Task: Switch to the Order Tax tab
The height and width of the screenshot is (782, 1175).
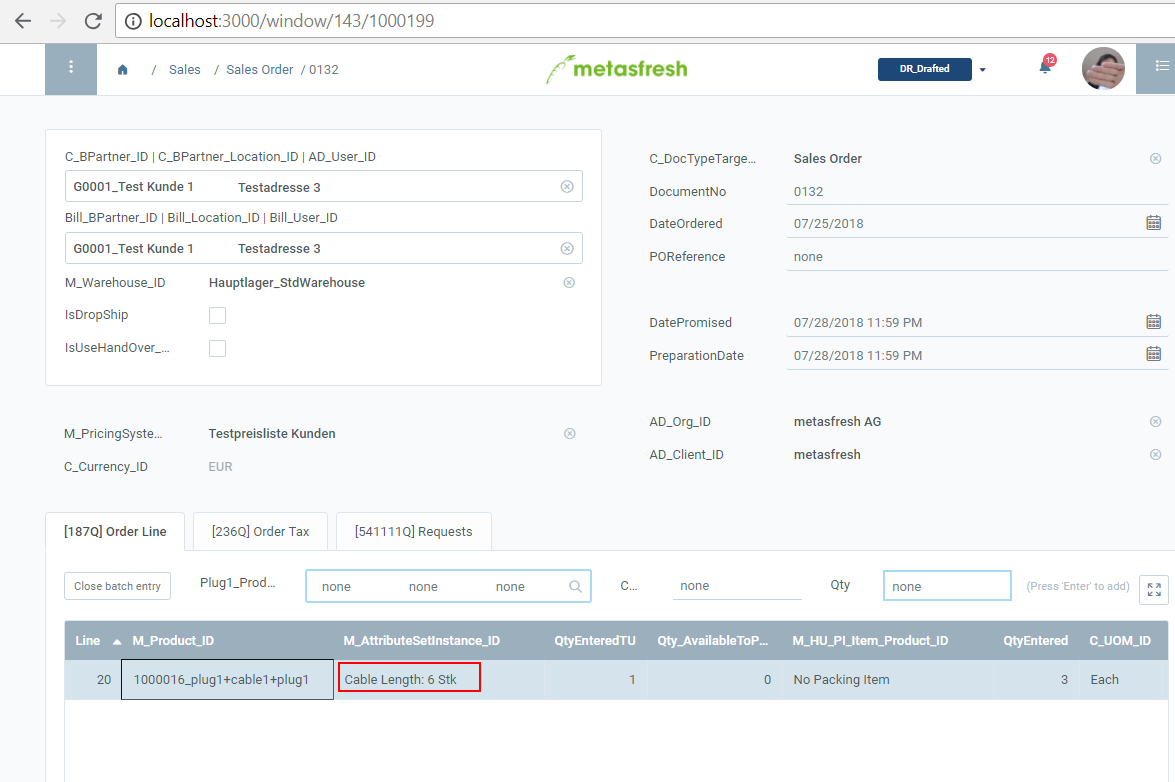Action: [x=260, y=532]
